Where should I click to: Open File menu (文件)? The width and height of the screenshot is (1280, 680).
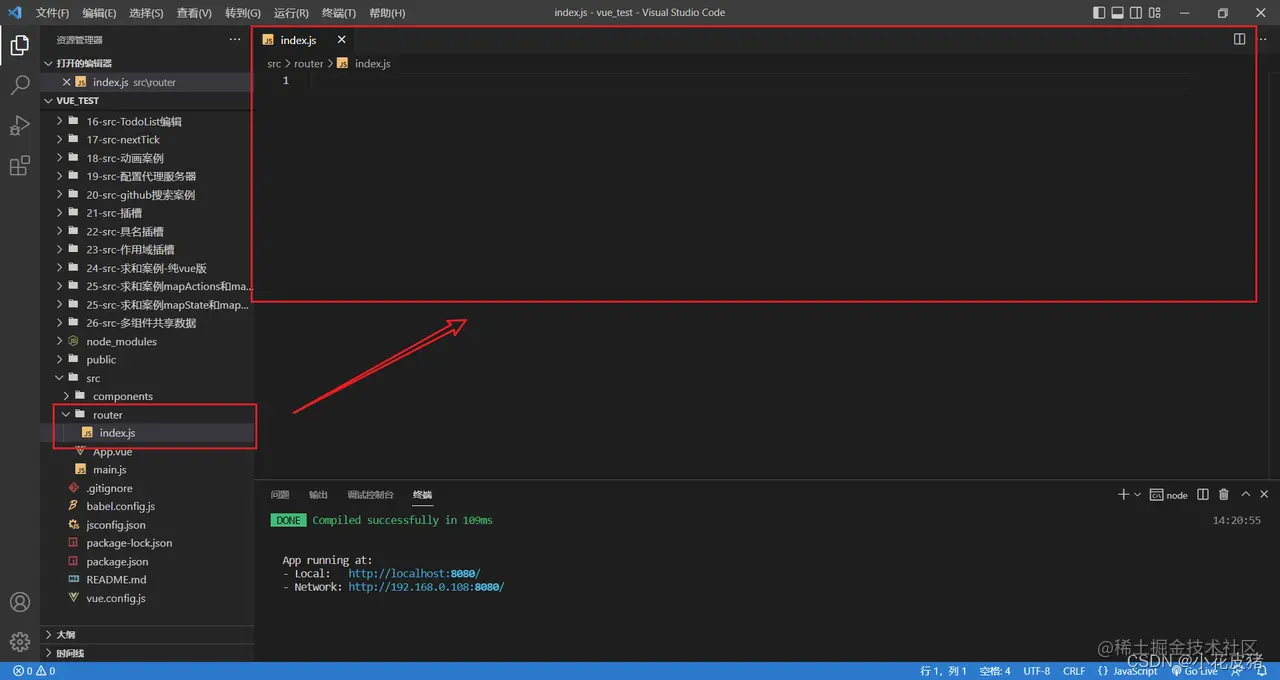[x=52, y=13]
